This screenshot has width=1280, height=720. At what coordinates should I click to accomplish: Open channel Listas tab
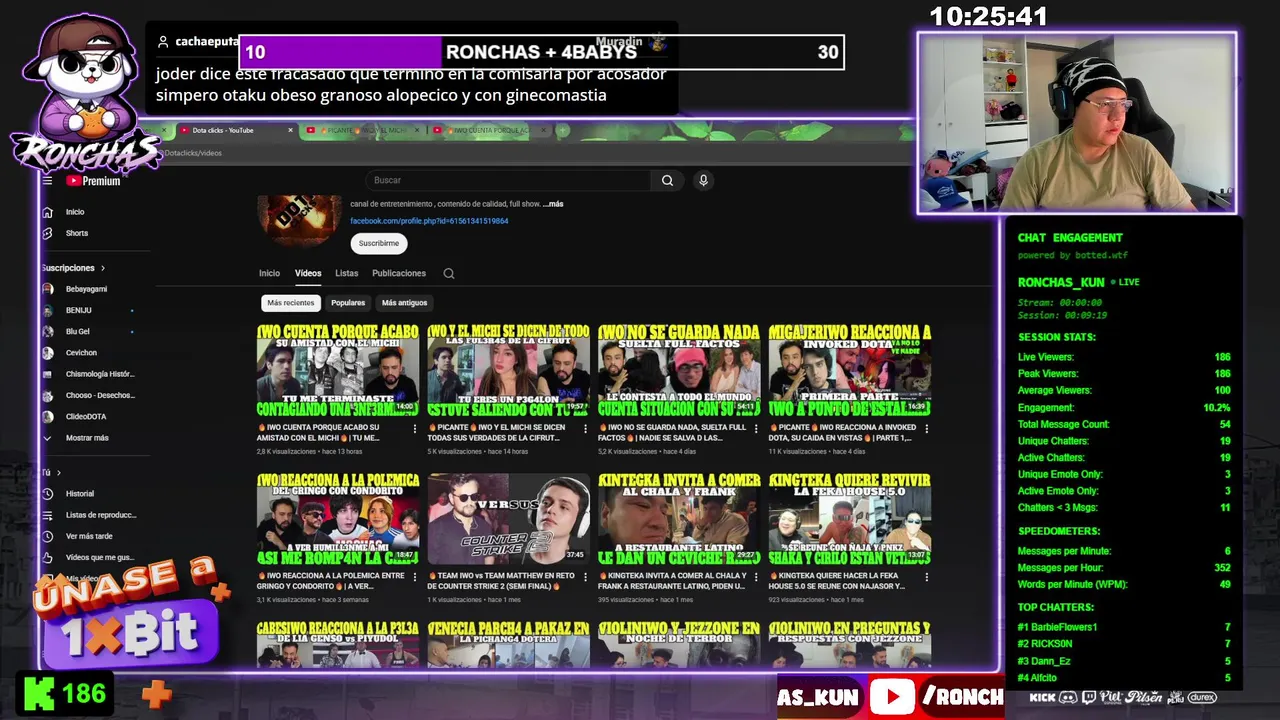click(x=347, y=273)
